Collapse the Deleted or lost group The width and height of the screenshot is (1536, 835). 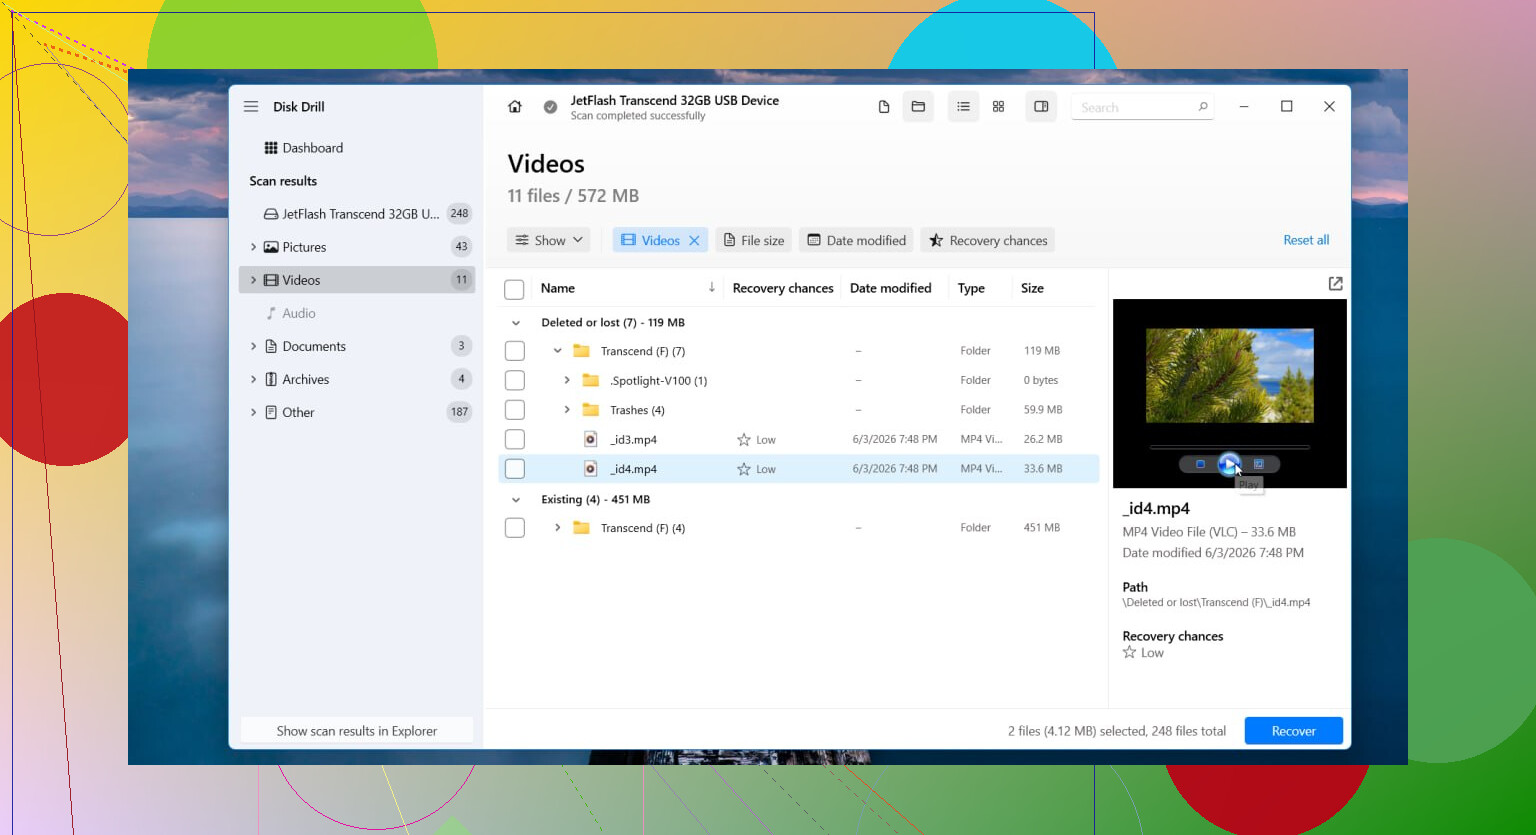coord(516,323)
